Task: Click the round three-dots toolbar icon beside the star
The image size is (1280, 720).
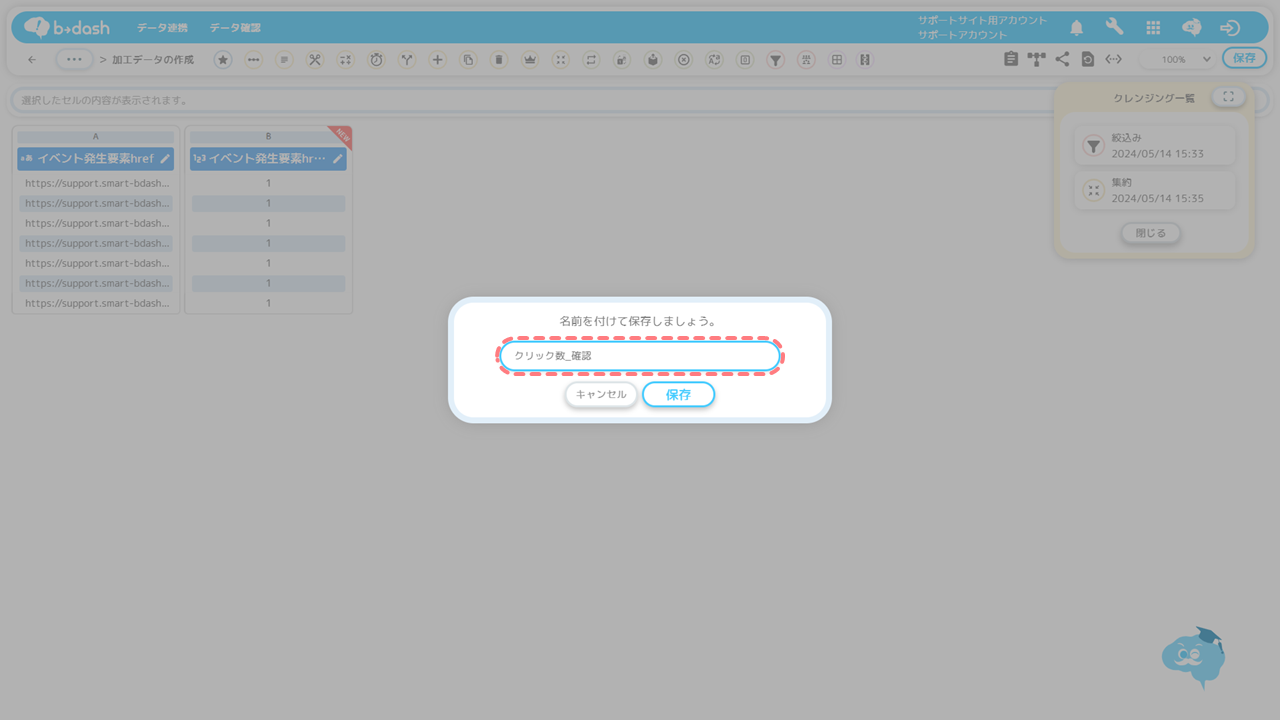Action: click(x=254, y=60)
